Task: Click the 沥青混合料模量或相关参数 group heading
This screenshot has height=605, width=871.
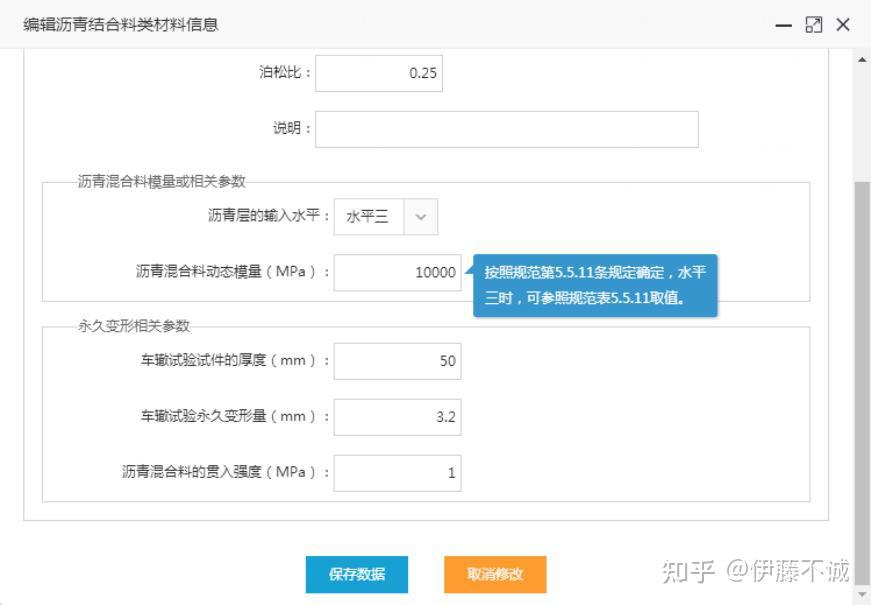Action: click(162, 181)
